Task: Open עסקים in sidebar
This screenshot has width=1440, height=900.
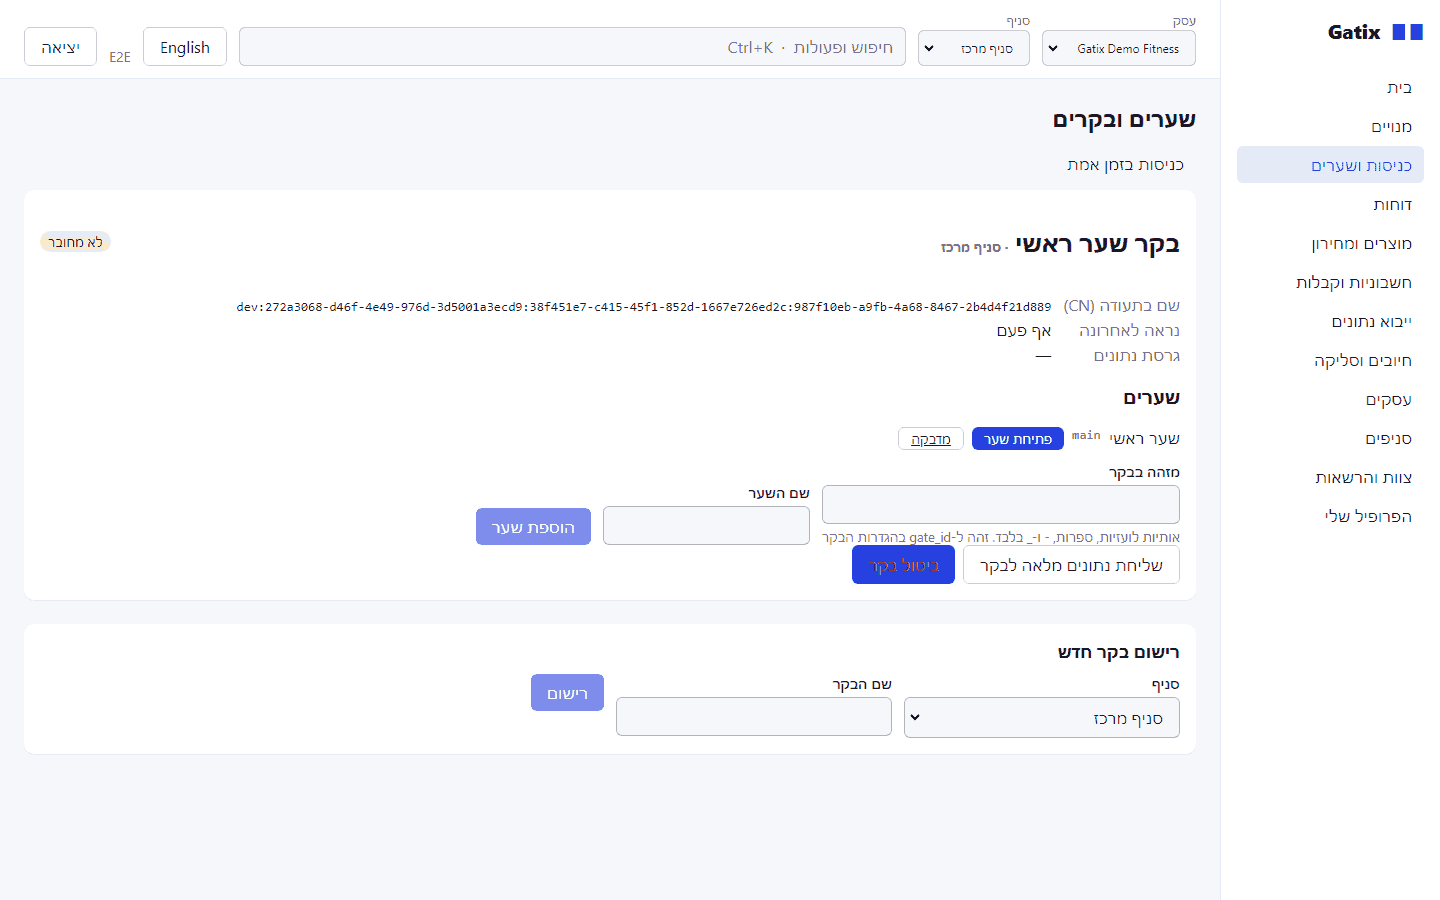Action: pos(1330,400)
